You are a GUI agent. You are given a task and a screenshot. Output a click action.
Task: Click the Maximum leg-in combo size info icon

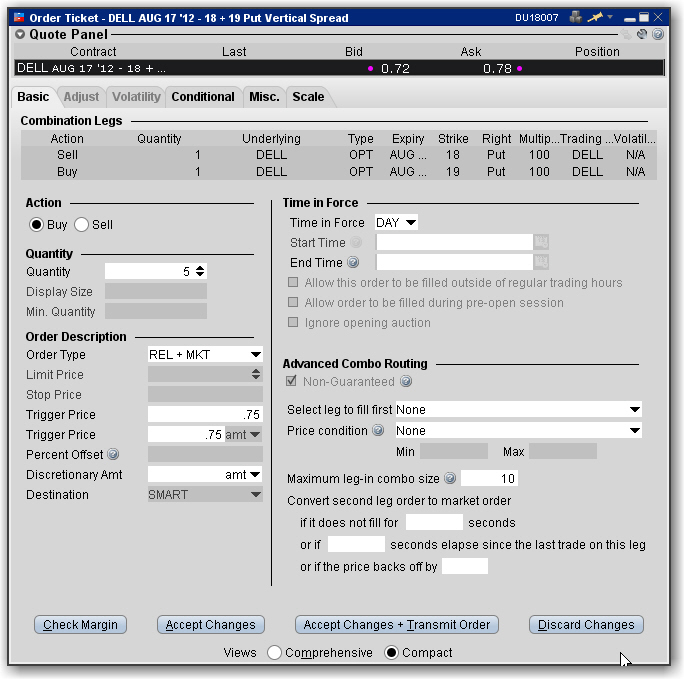[450, 479]
